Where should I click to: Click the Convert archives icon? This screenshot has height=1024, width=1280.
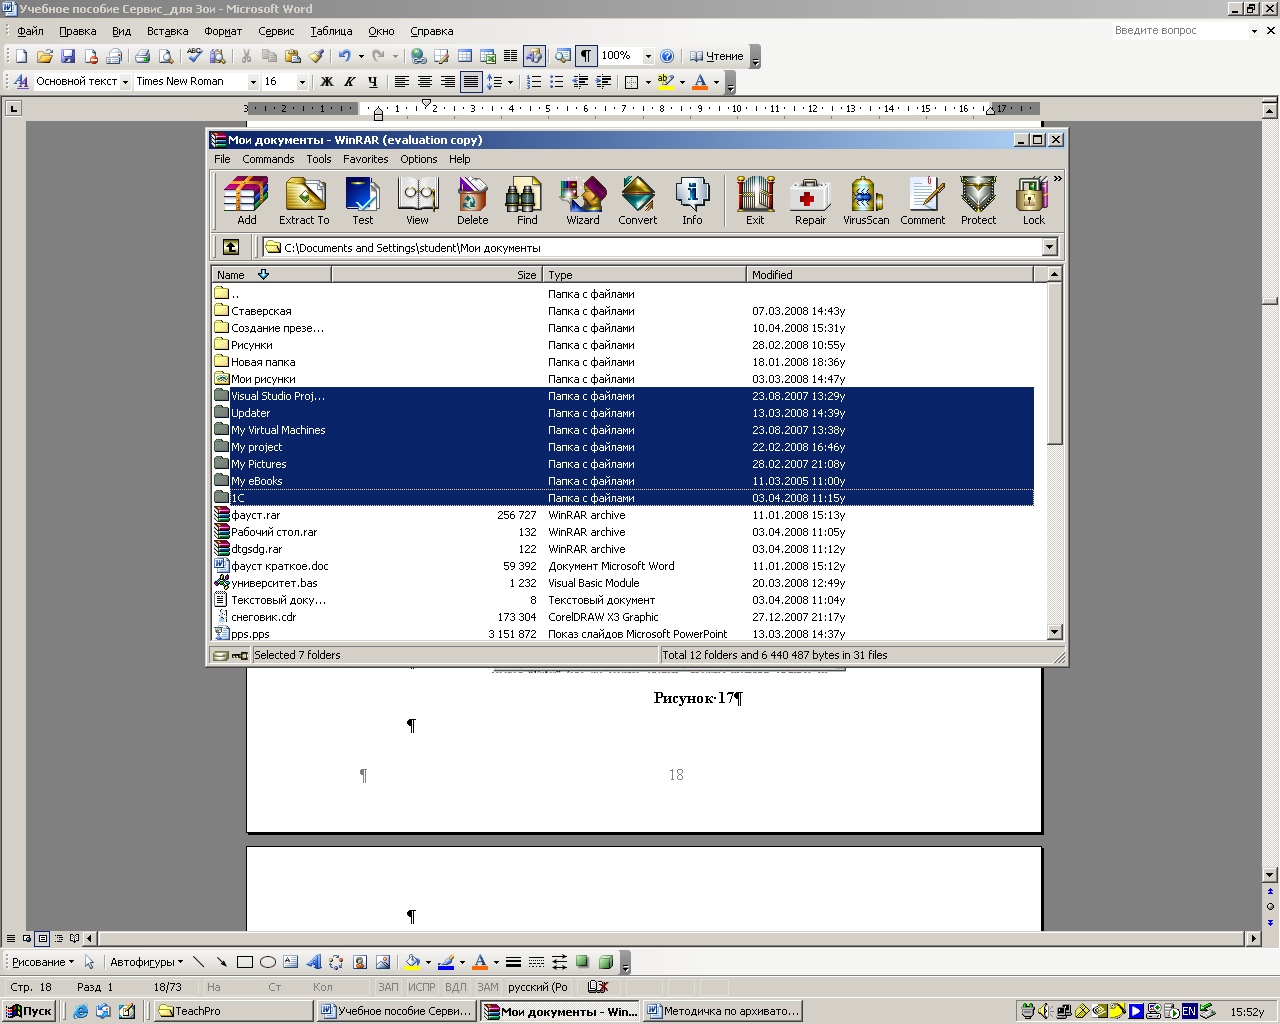pyautogui.click(x=638, y=201)
